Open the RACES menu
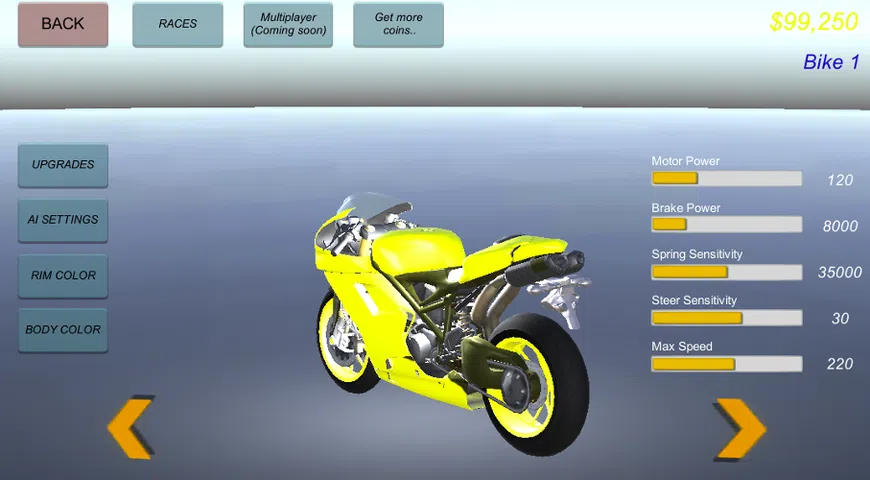 tap(178, 24)
